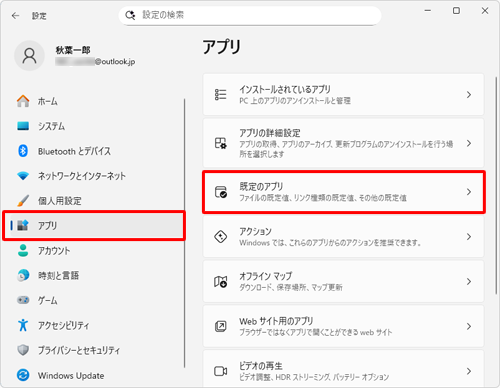Click the 秋葉一郎 account name

[x=73, y=50]
